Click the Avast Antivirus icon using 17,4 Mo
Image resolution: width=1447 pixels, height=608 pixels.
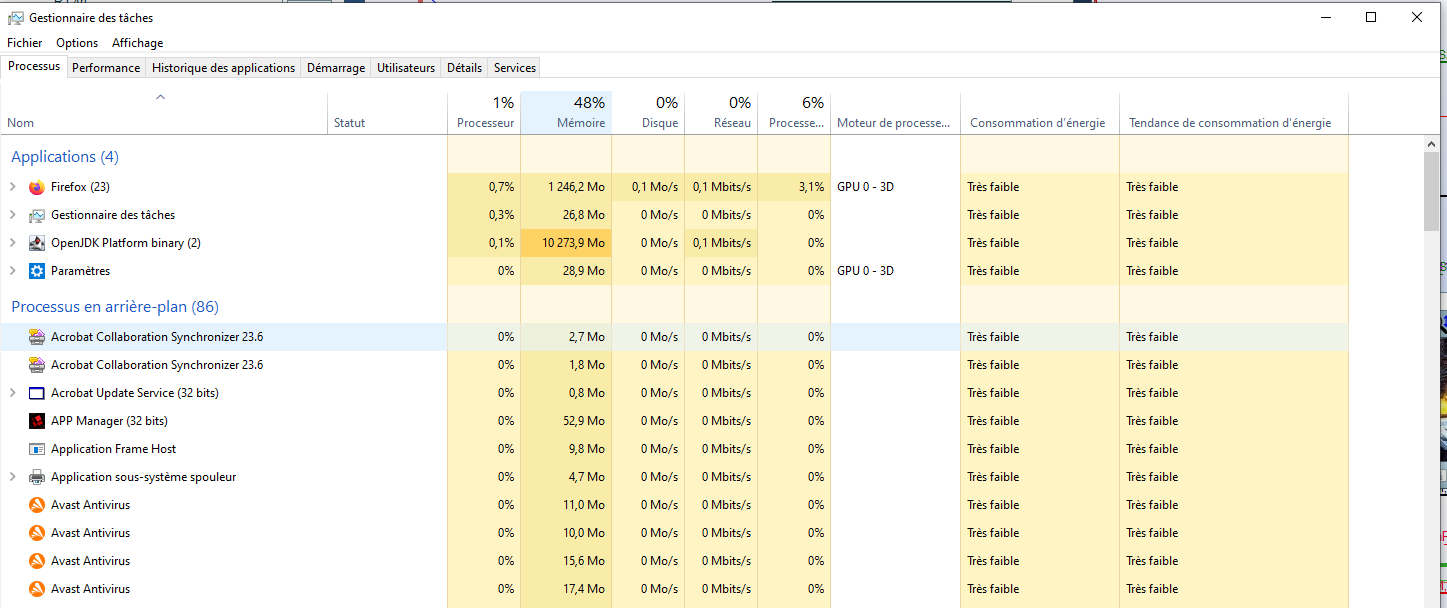pos(37,589)
